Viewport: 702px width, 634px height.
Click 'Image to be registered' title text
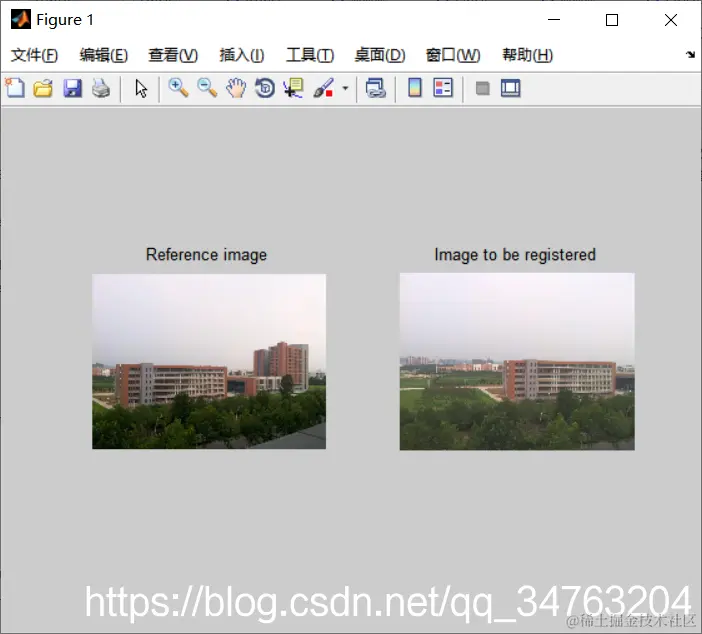pyautogui.click(x=515, y=254)
